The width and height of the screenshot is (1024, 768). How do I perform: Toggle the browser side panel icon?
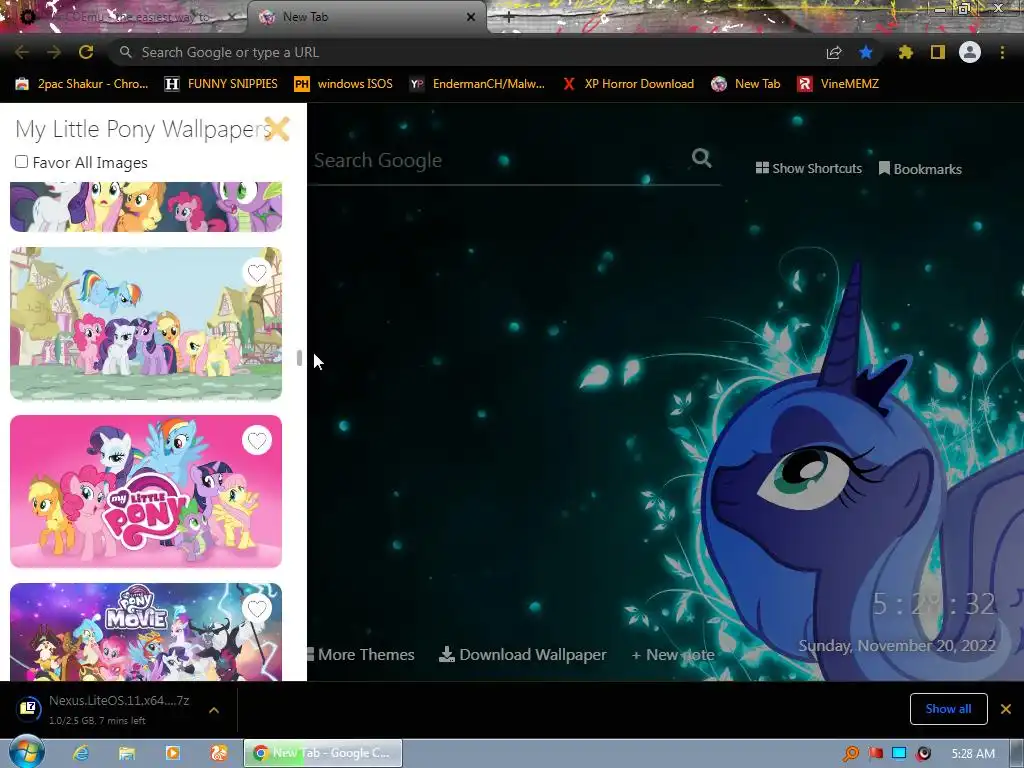click(937, 52)
